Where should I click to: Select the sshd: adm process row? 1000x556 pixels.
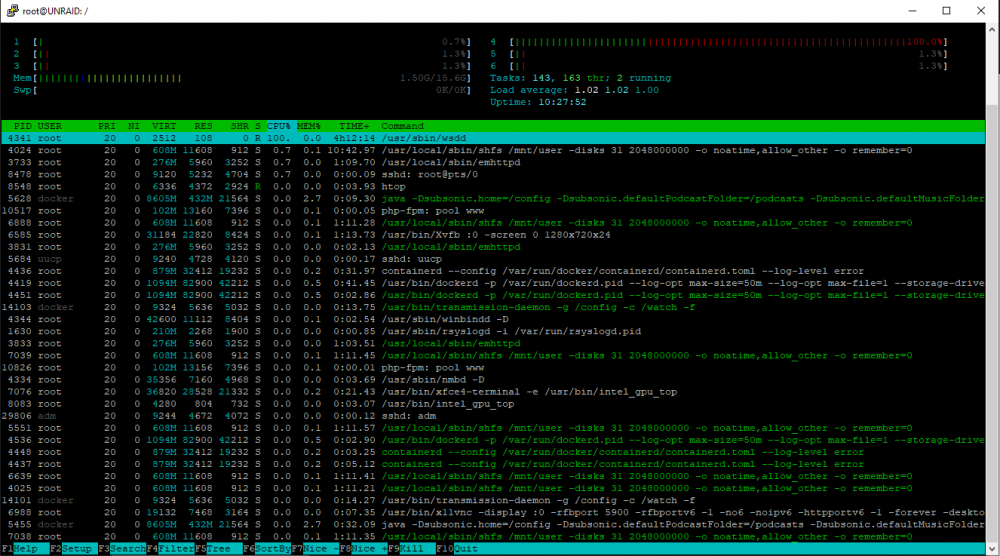(493, 416)
